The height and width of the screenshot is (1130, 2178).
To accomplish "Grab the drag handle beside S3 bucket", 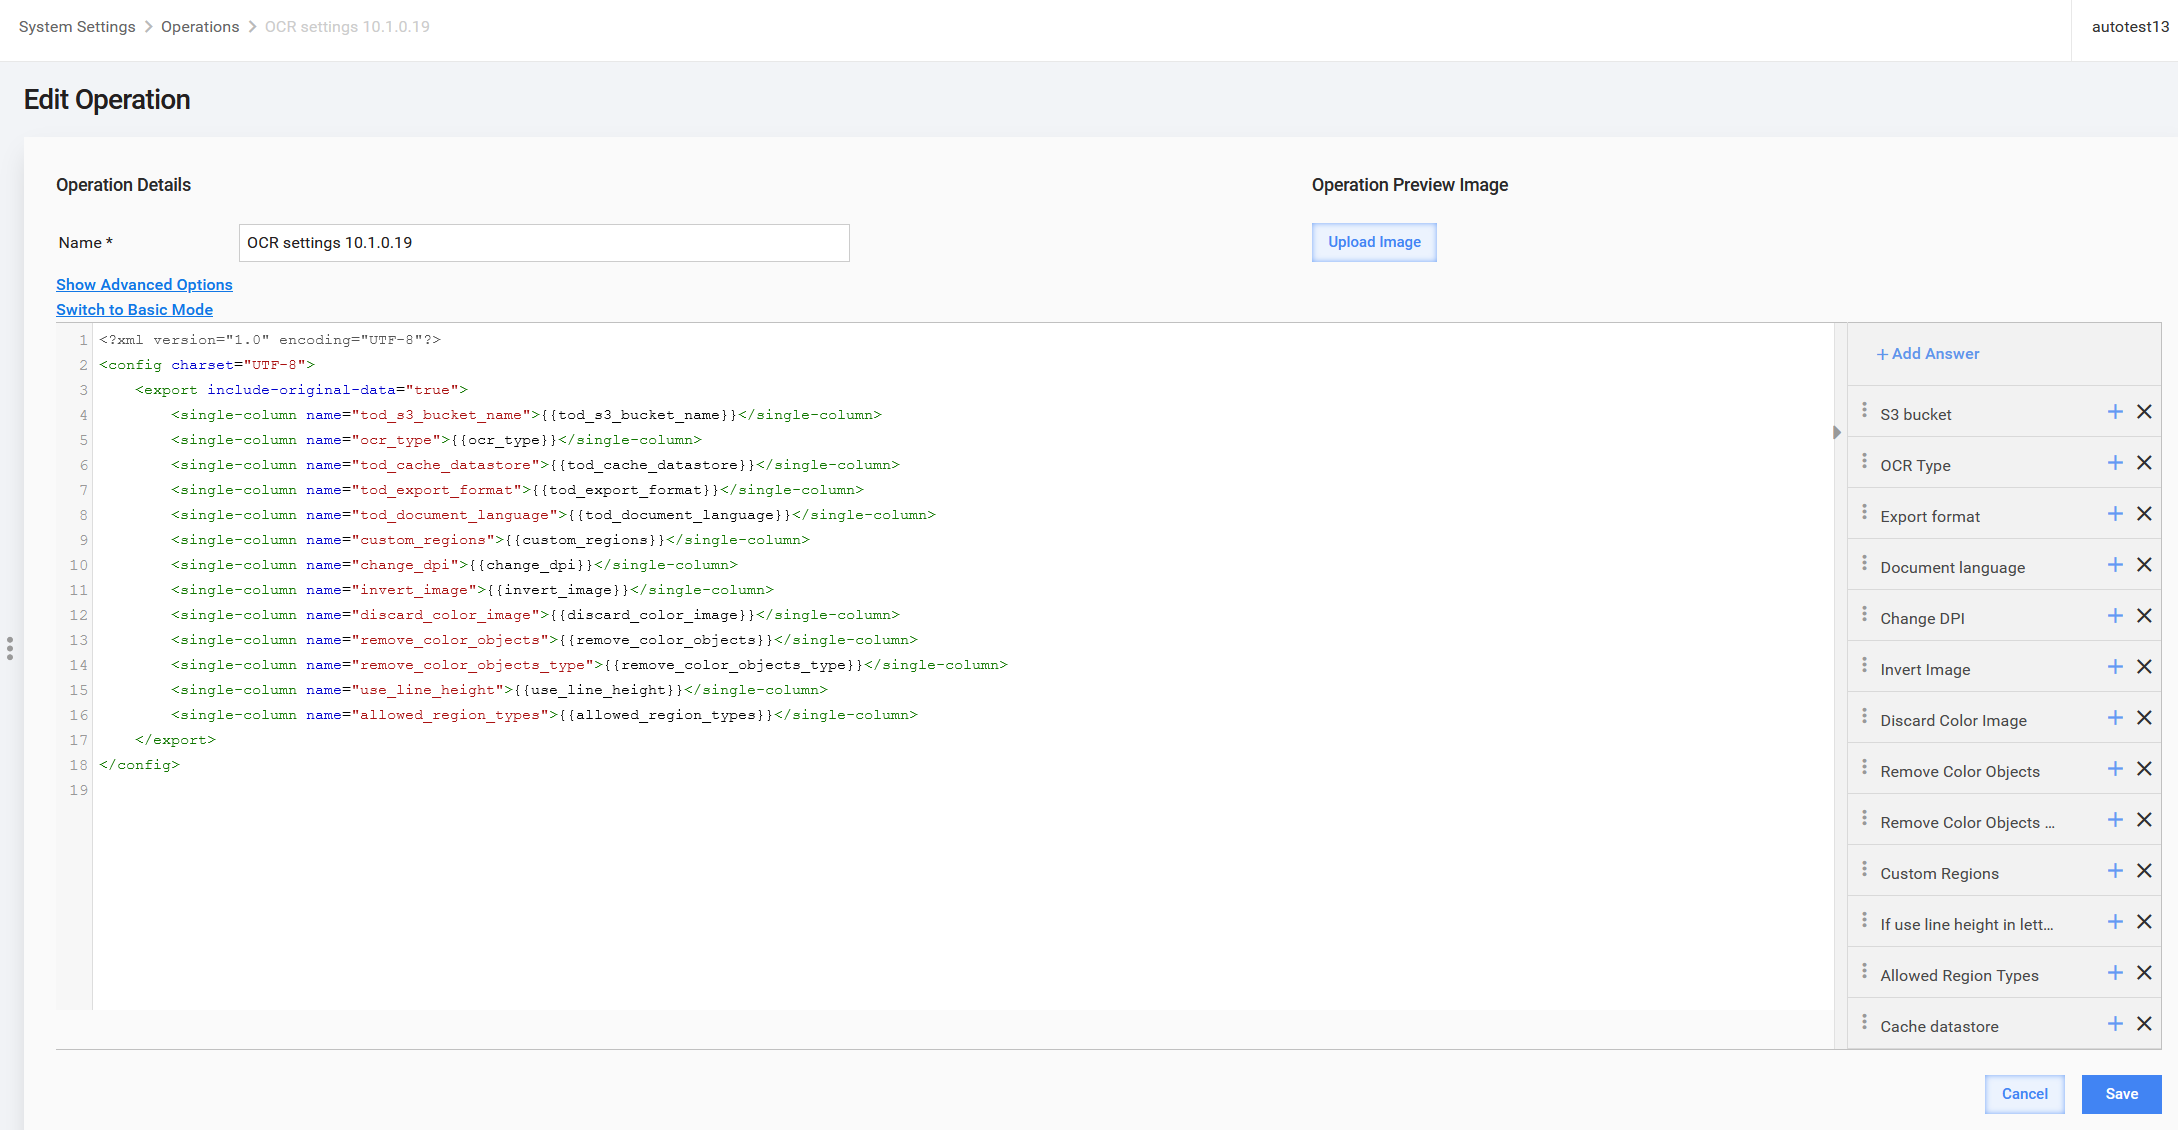I will click(x=1864, y=410).
